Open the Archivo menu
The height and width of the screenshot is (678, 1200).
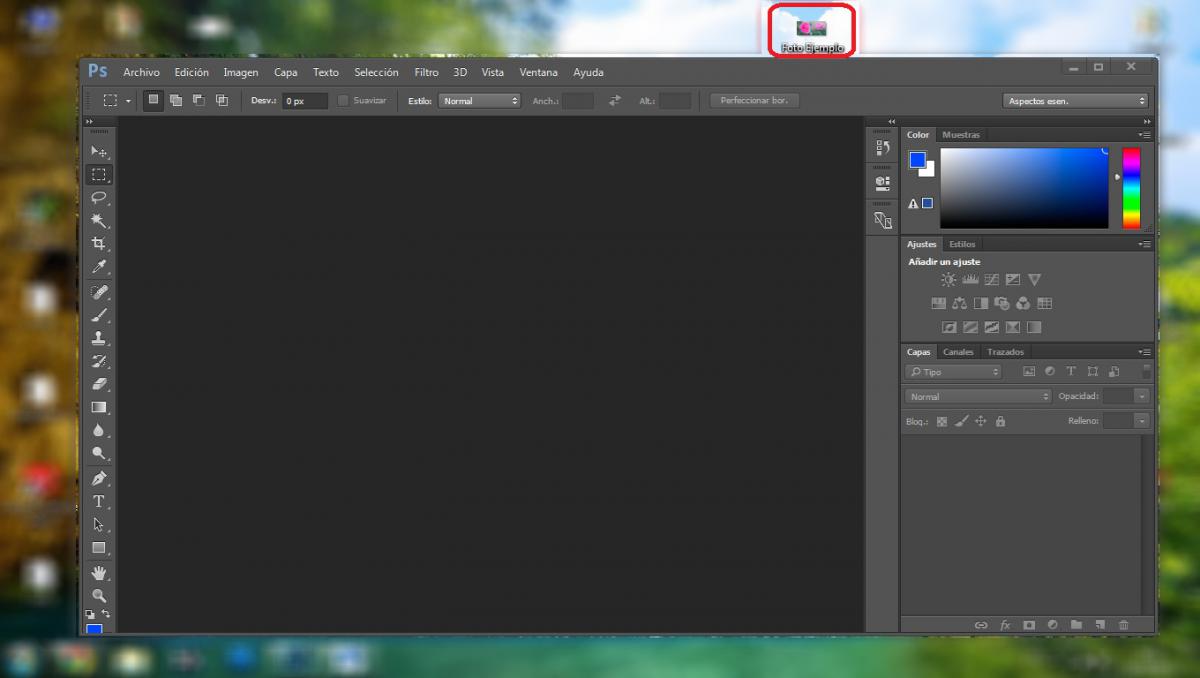click(141, 72)
